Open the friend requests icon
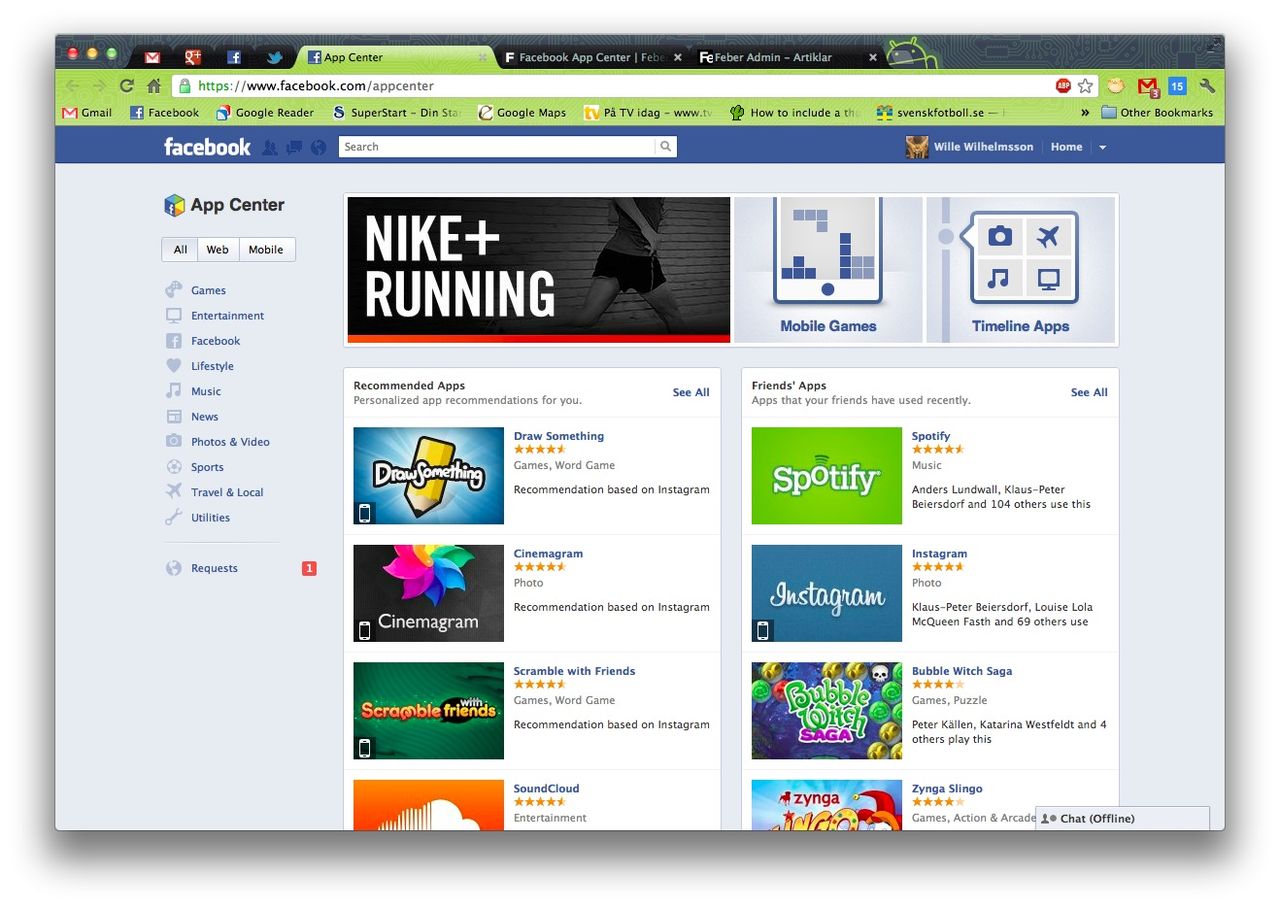Image resolution: width=1280 pixels, height=907 pixels. (269, 147)
